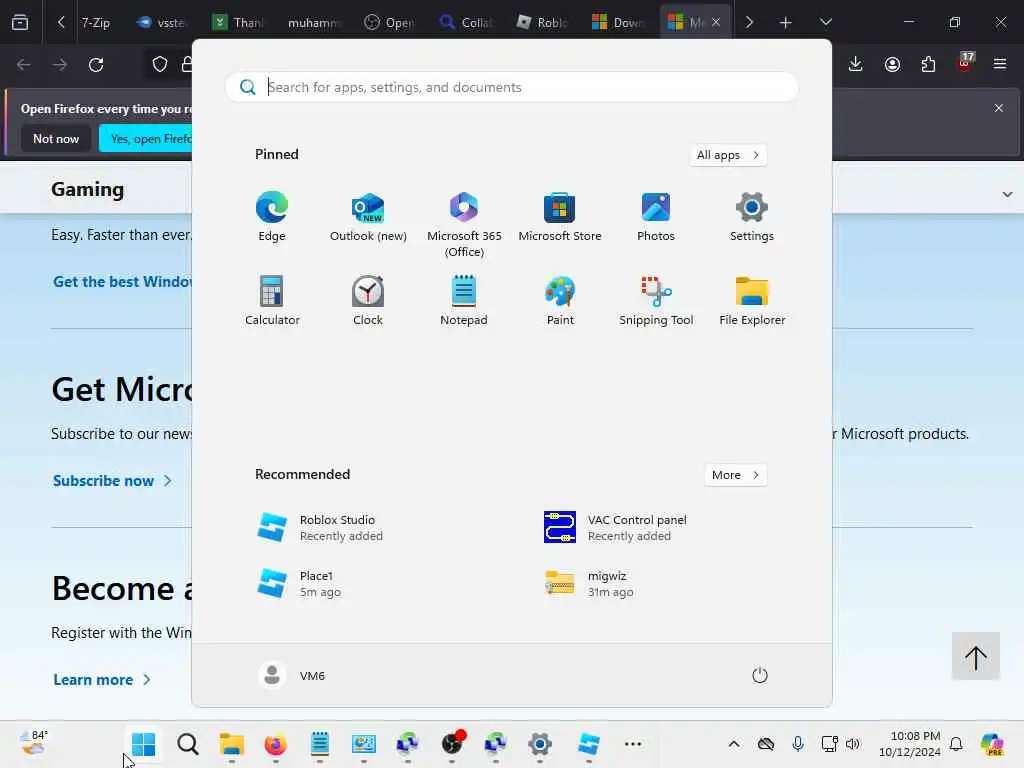Open Microsoft Store app

[x=560, y=217]
